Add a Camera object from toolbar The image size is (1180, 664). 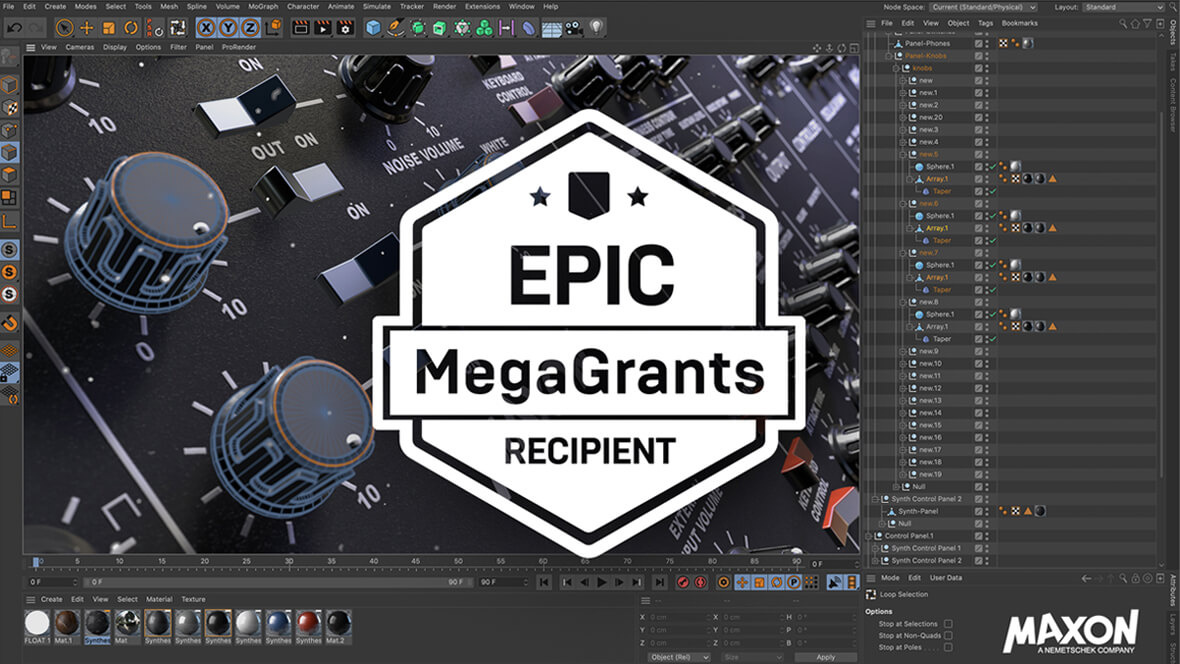coord(573,28)
